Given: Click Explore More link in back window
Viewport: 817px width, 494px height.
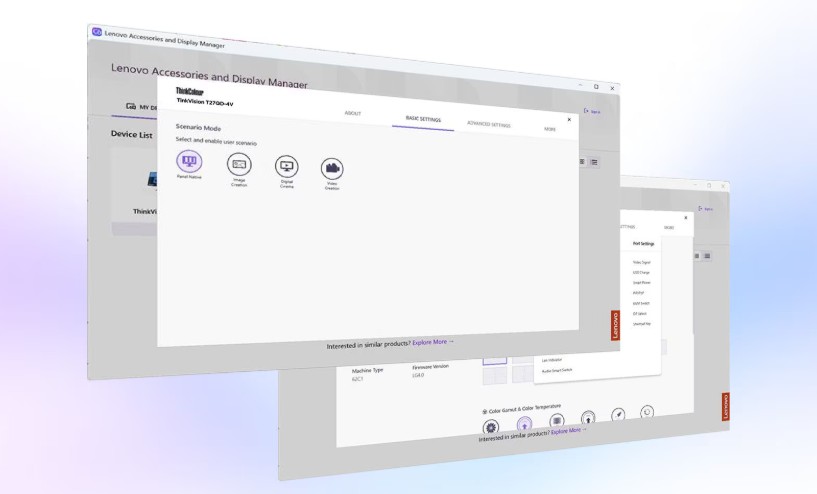Looking at the screenshot, I should pos(567,430).
